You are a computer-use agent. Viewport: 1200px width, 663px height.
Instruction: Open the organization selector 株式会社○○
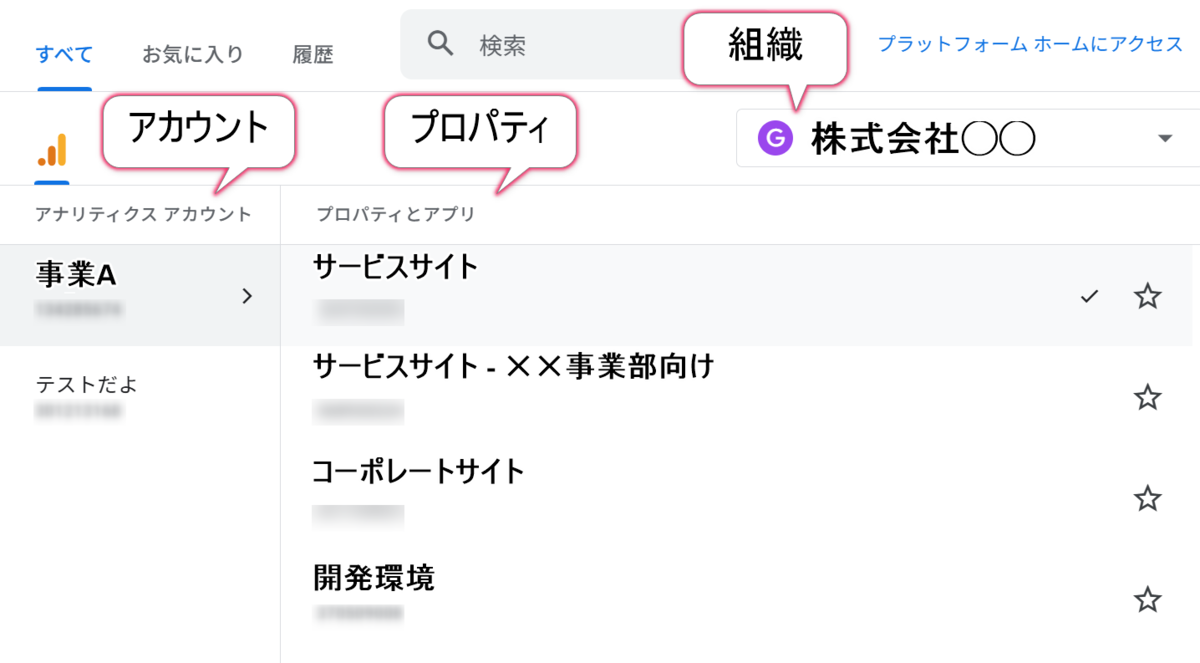pos(968,138)
